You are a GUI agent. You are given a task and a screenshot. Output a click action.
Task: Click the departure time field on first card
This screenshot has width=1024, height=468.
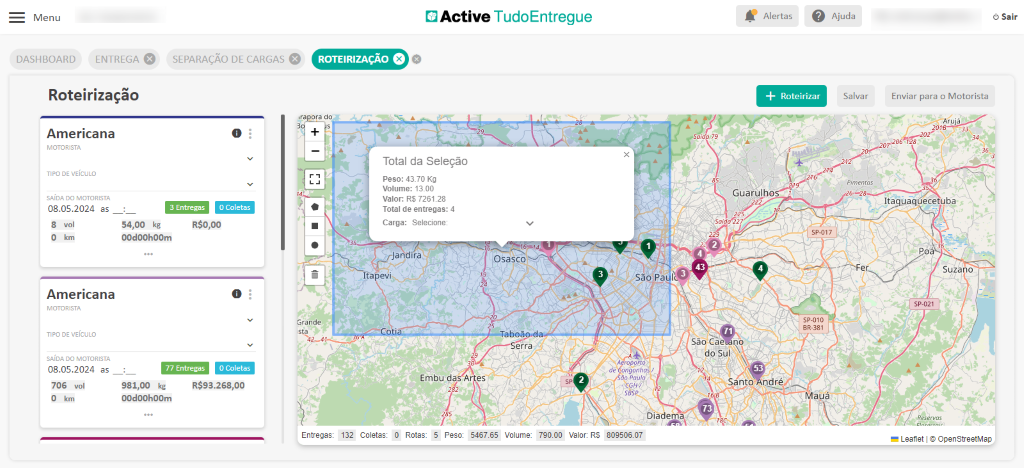125,209
